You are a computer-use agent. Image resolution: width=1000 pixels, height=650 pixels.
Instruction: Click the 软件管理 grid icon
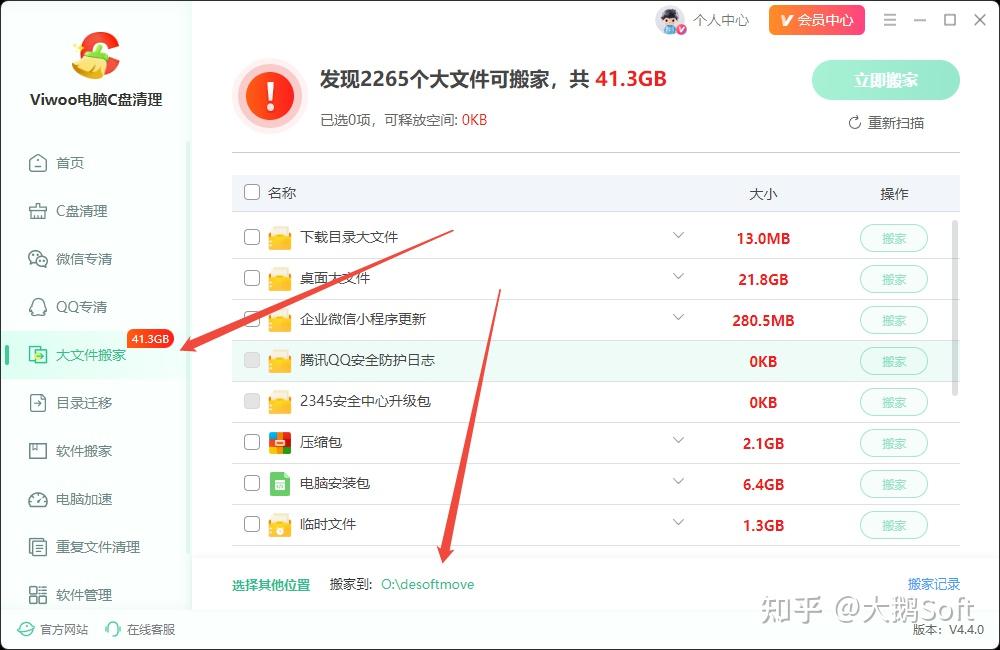tap(38, 595)
